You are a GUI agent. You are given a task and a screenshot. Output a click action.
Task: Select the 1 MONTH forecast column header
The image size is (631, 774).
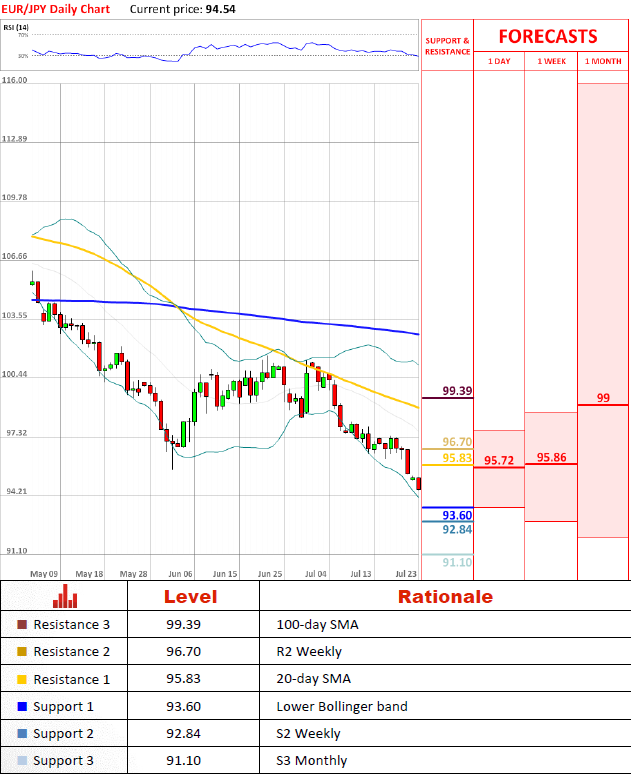click(603, 62)
